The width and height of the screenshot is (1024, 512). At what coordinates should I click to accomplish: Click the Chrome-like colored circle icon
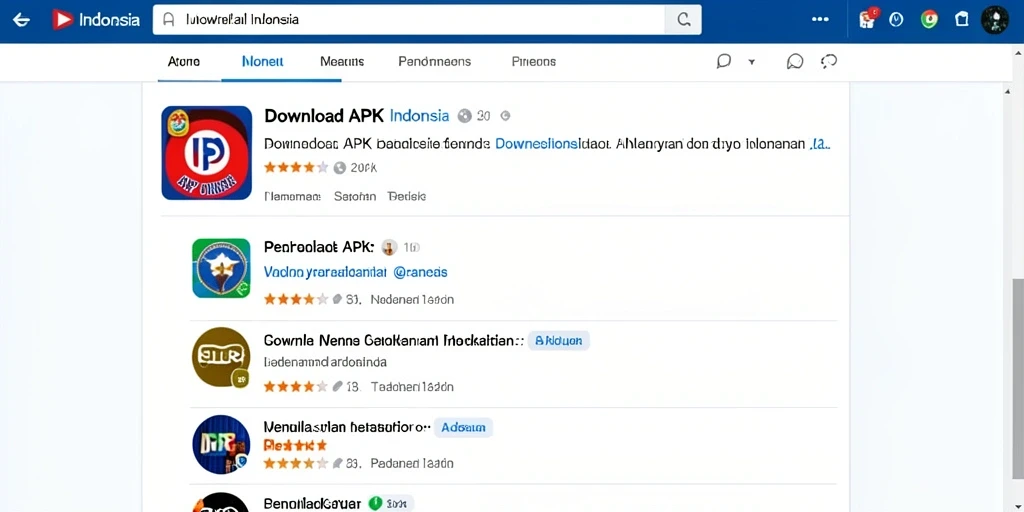929,20
